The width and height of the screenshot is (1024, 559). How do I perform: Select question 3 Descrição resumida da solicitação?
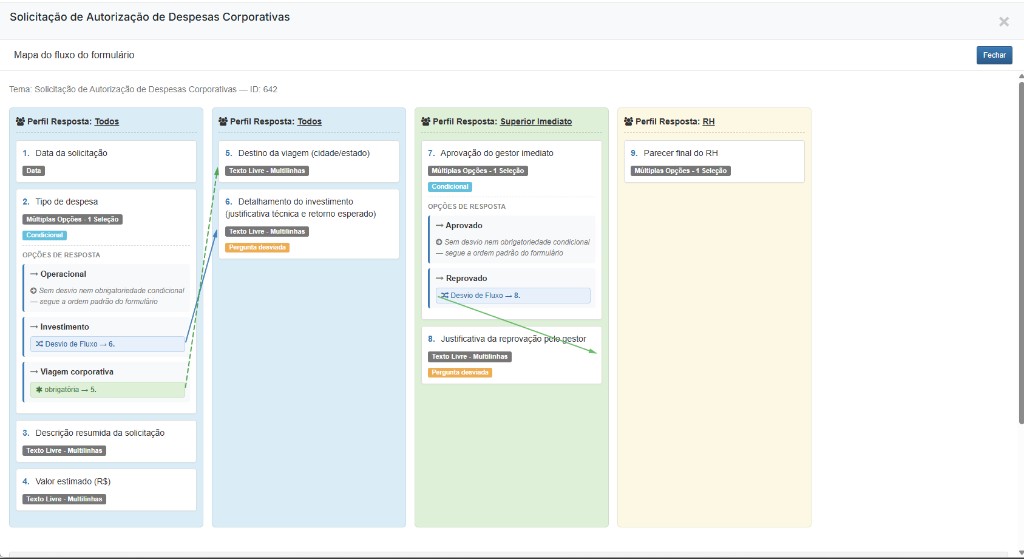pos(106,441)
